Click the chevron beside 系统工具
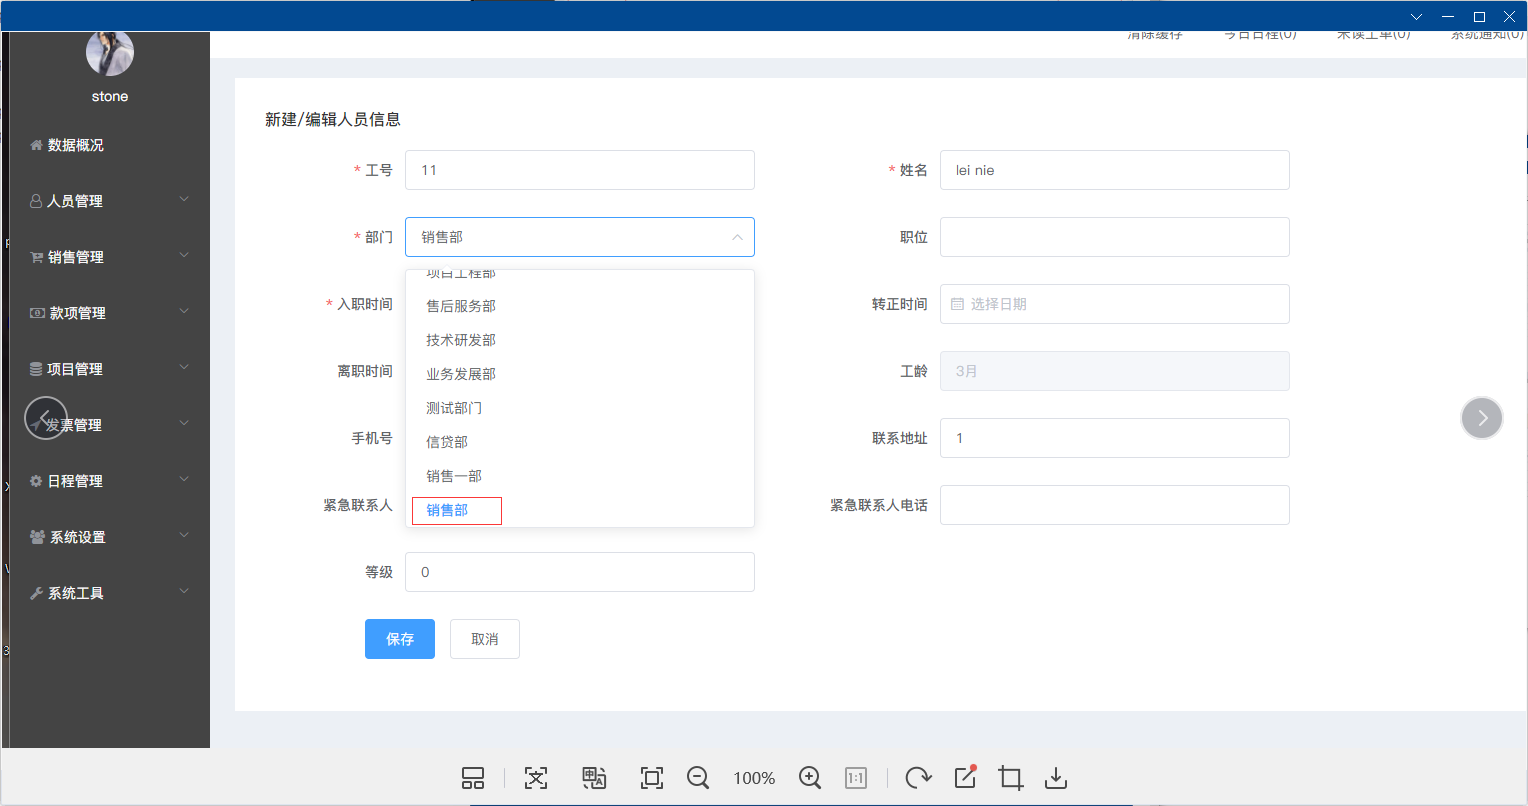 (184, 591)
